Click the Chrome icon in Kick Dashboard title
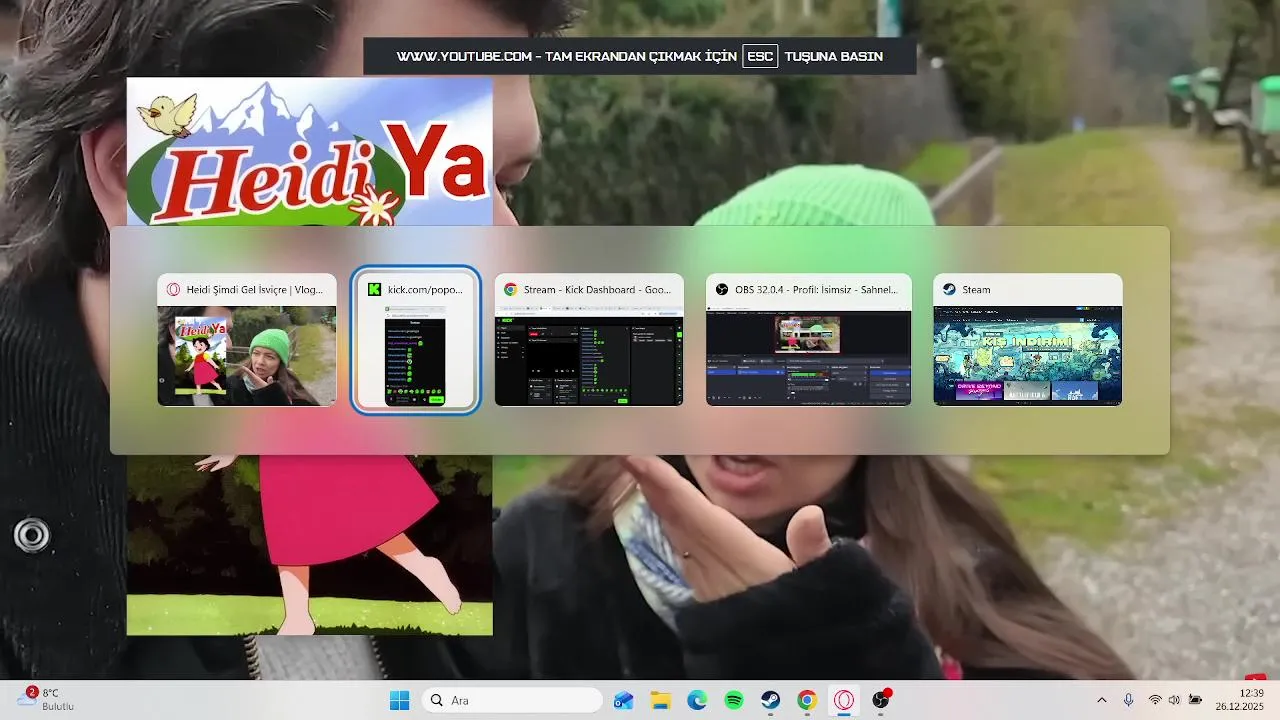The image size is (1280, 720). tap(510, 290)
